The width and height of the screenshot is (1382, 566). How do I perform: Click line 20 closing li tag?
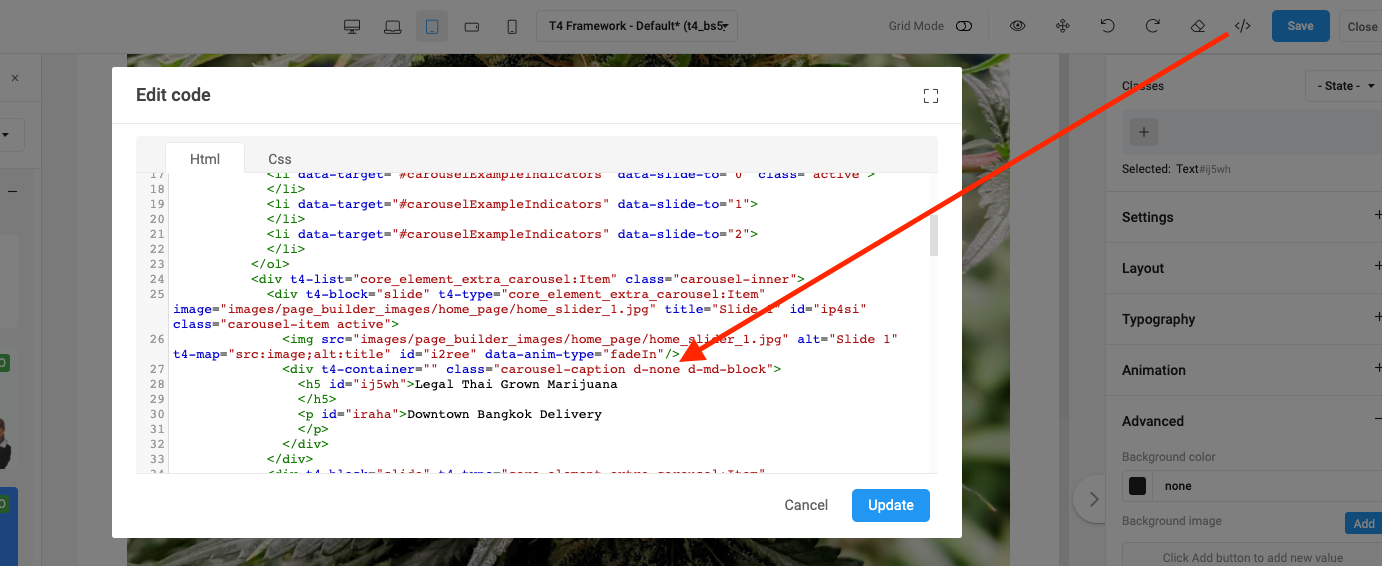[285, 219]
